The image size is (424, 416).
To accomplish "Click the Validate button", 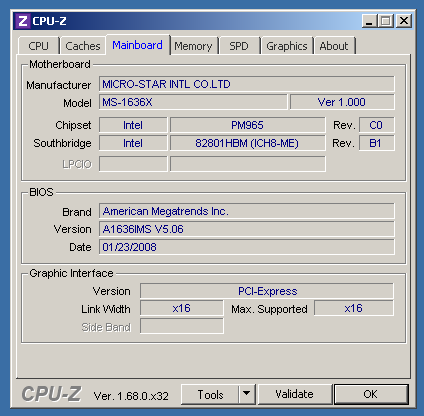I will click(x=294, y=394).
